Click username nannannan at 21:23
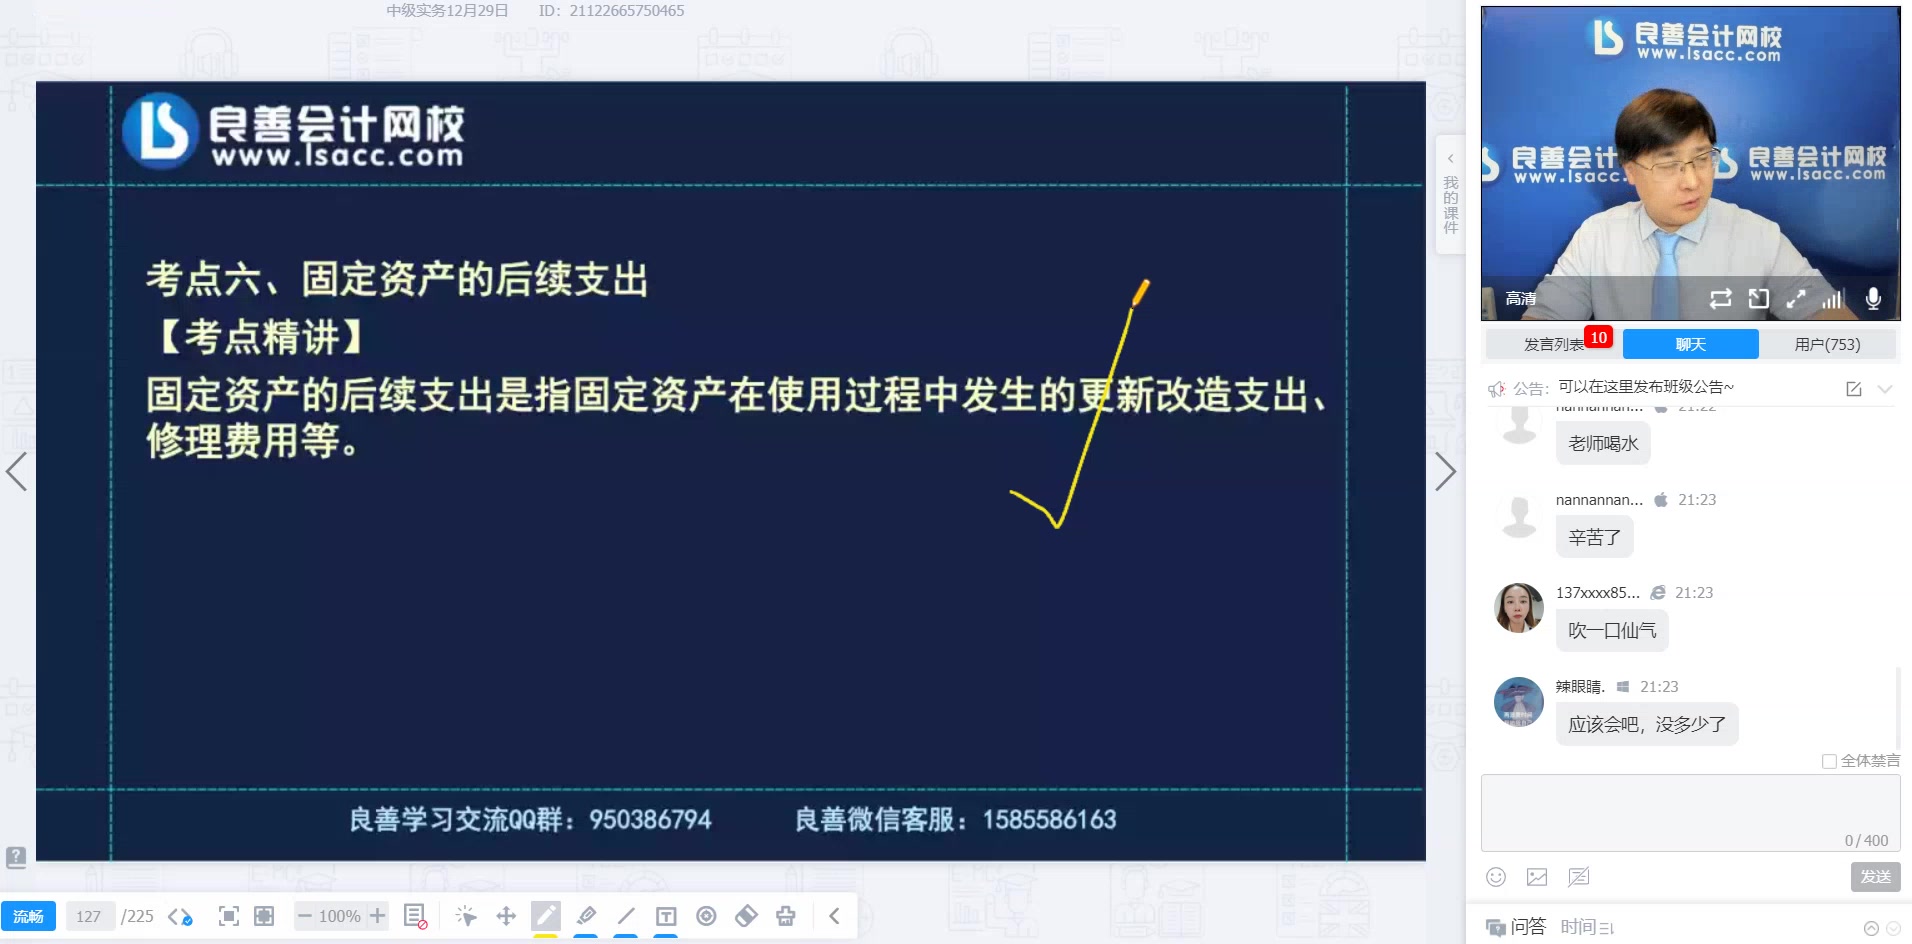Screen dimensions: 1912x944 click(x=1599, y=500)
